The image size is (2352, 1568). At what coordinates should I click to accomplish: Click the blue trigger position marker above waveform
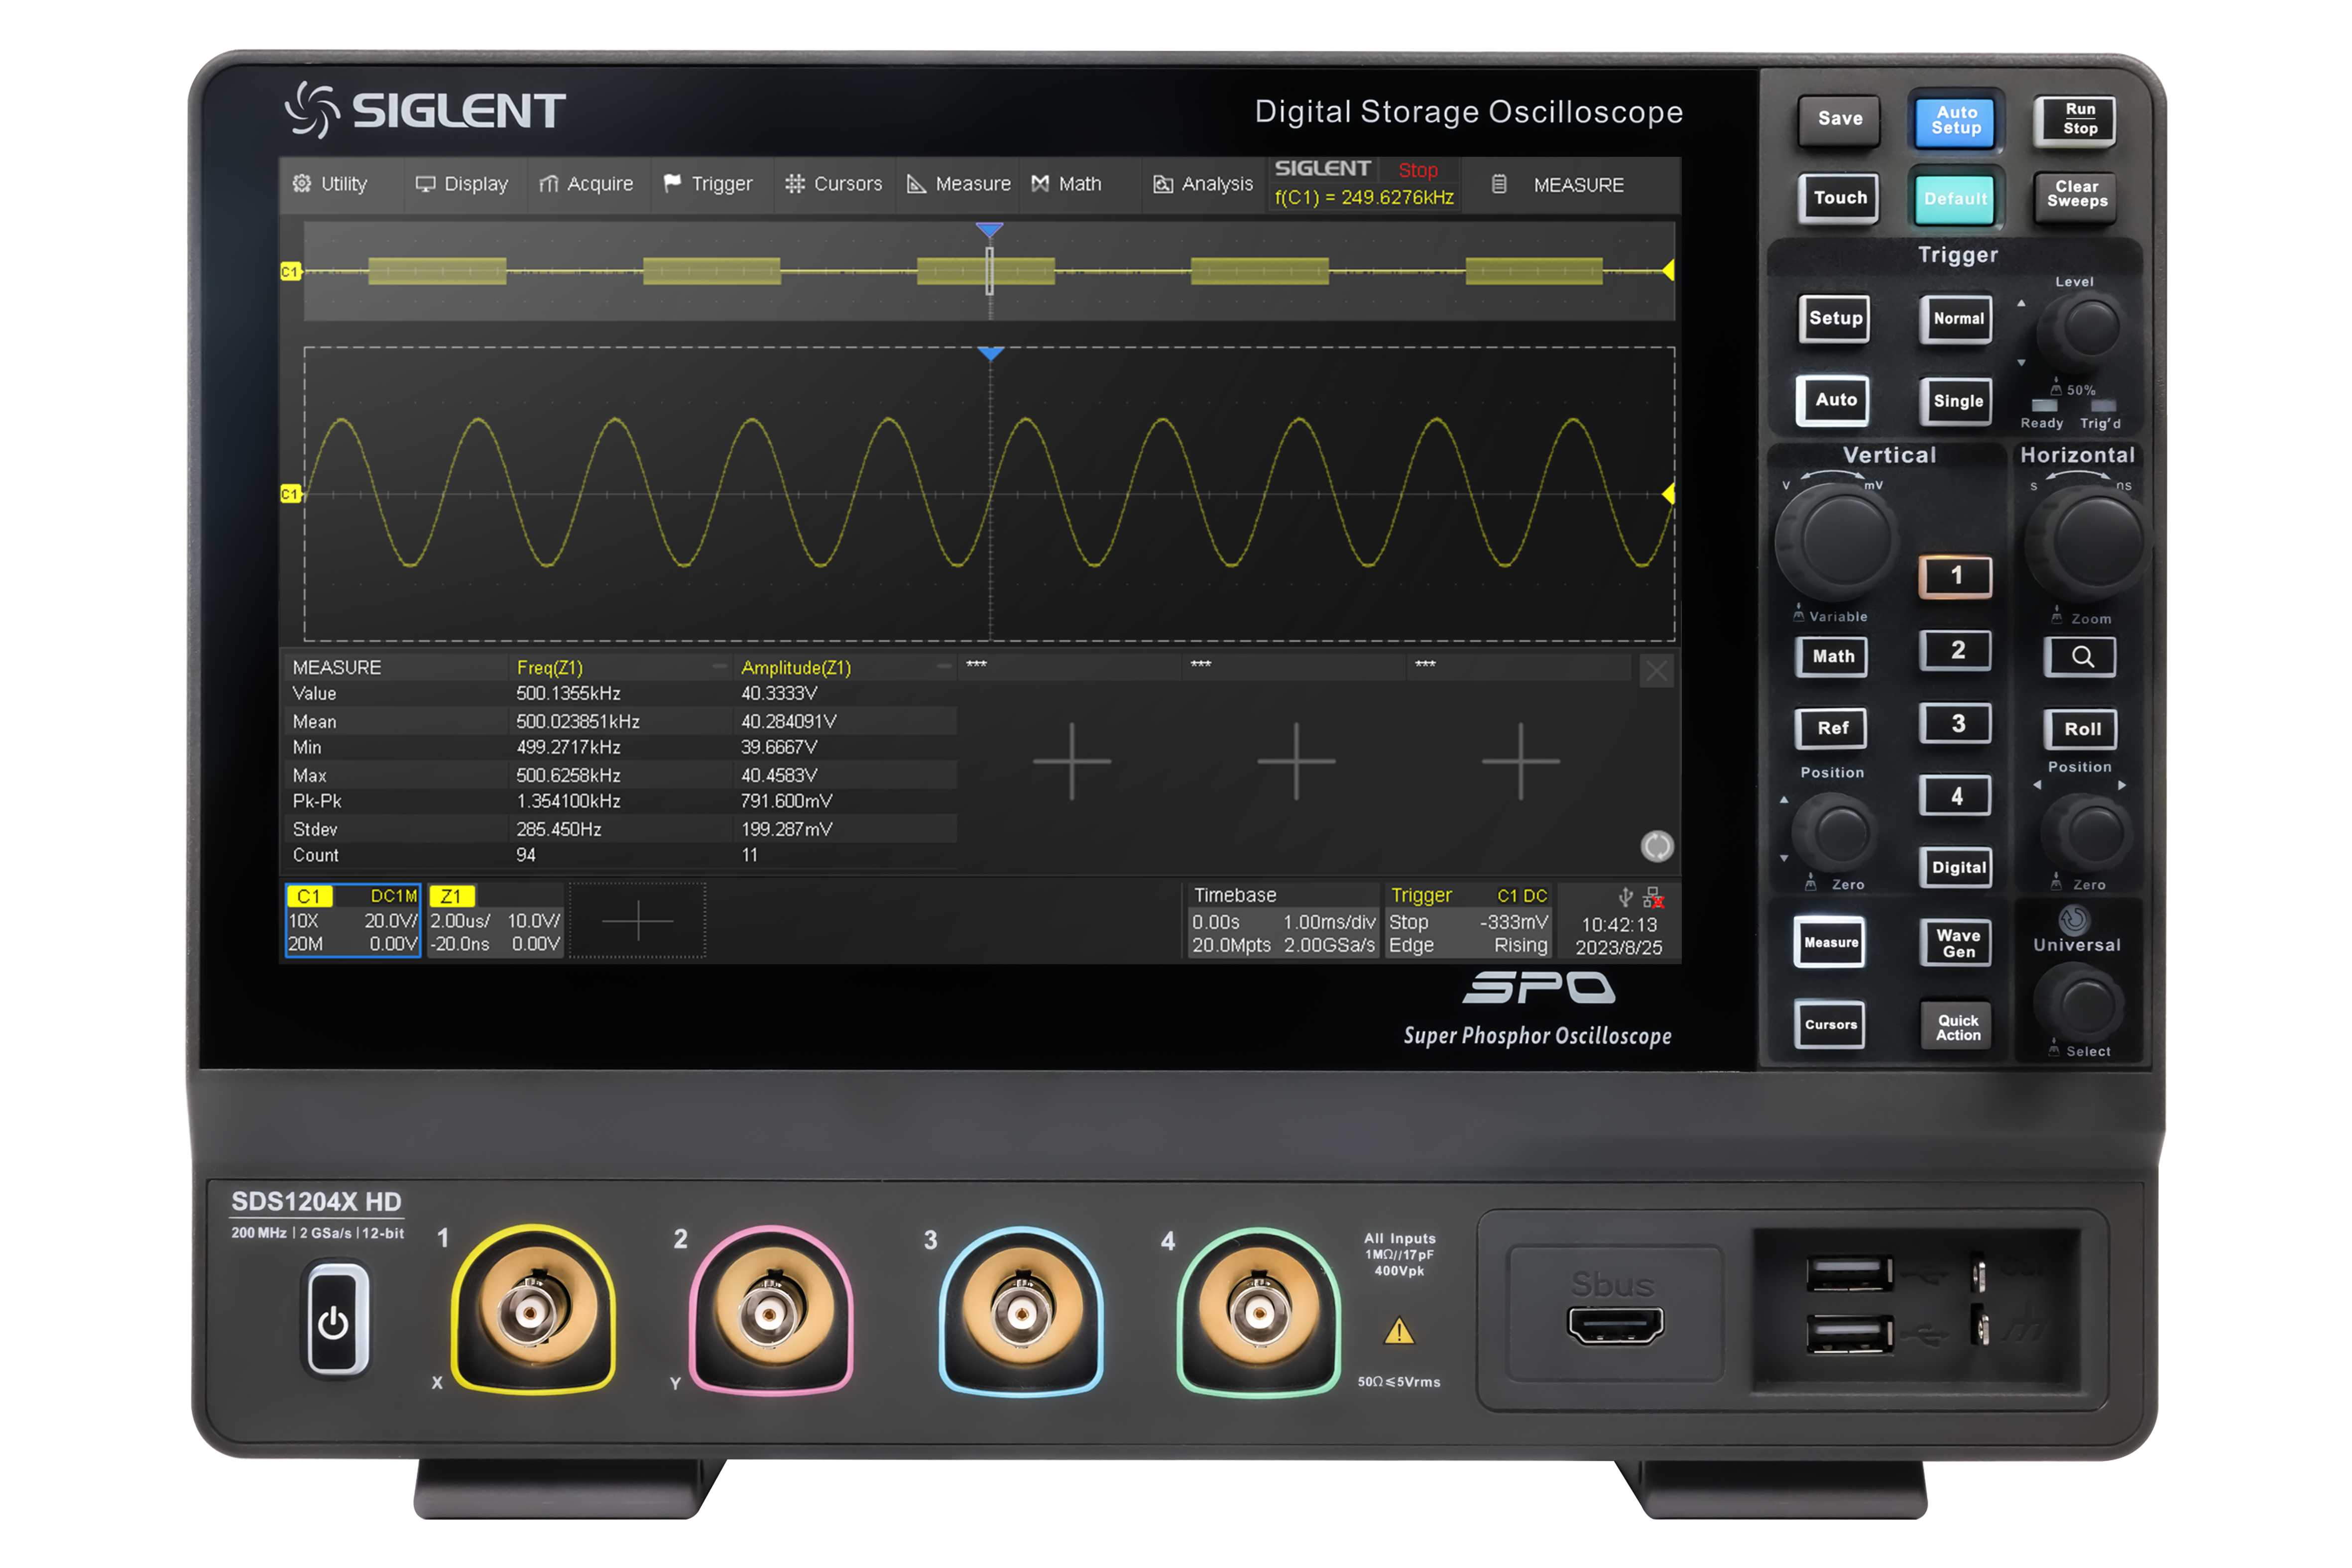990,353
